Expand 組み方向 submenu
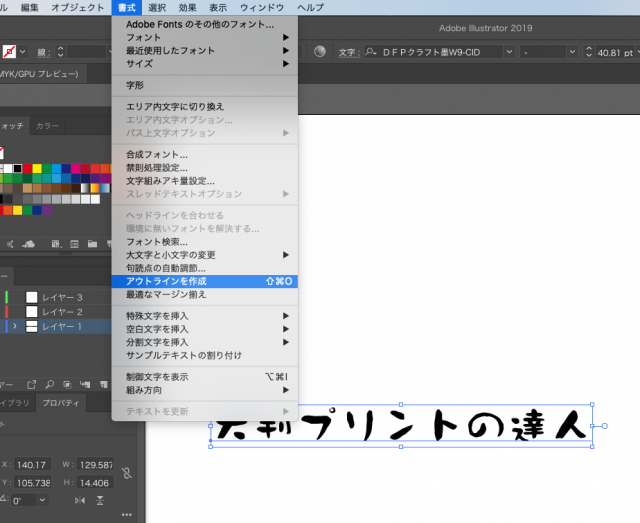 pyautogui.click(x=204, y=390)
